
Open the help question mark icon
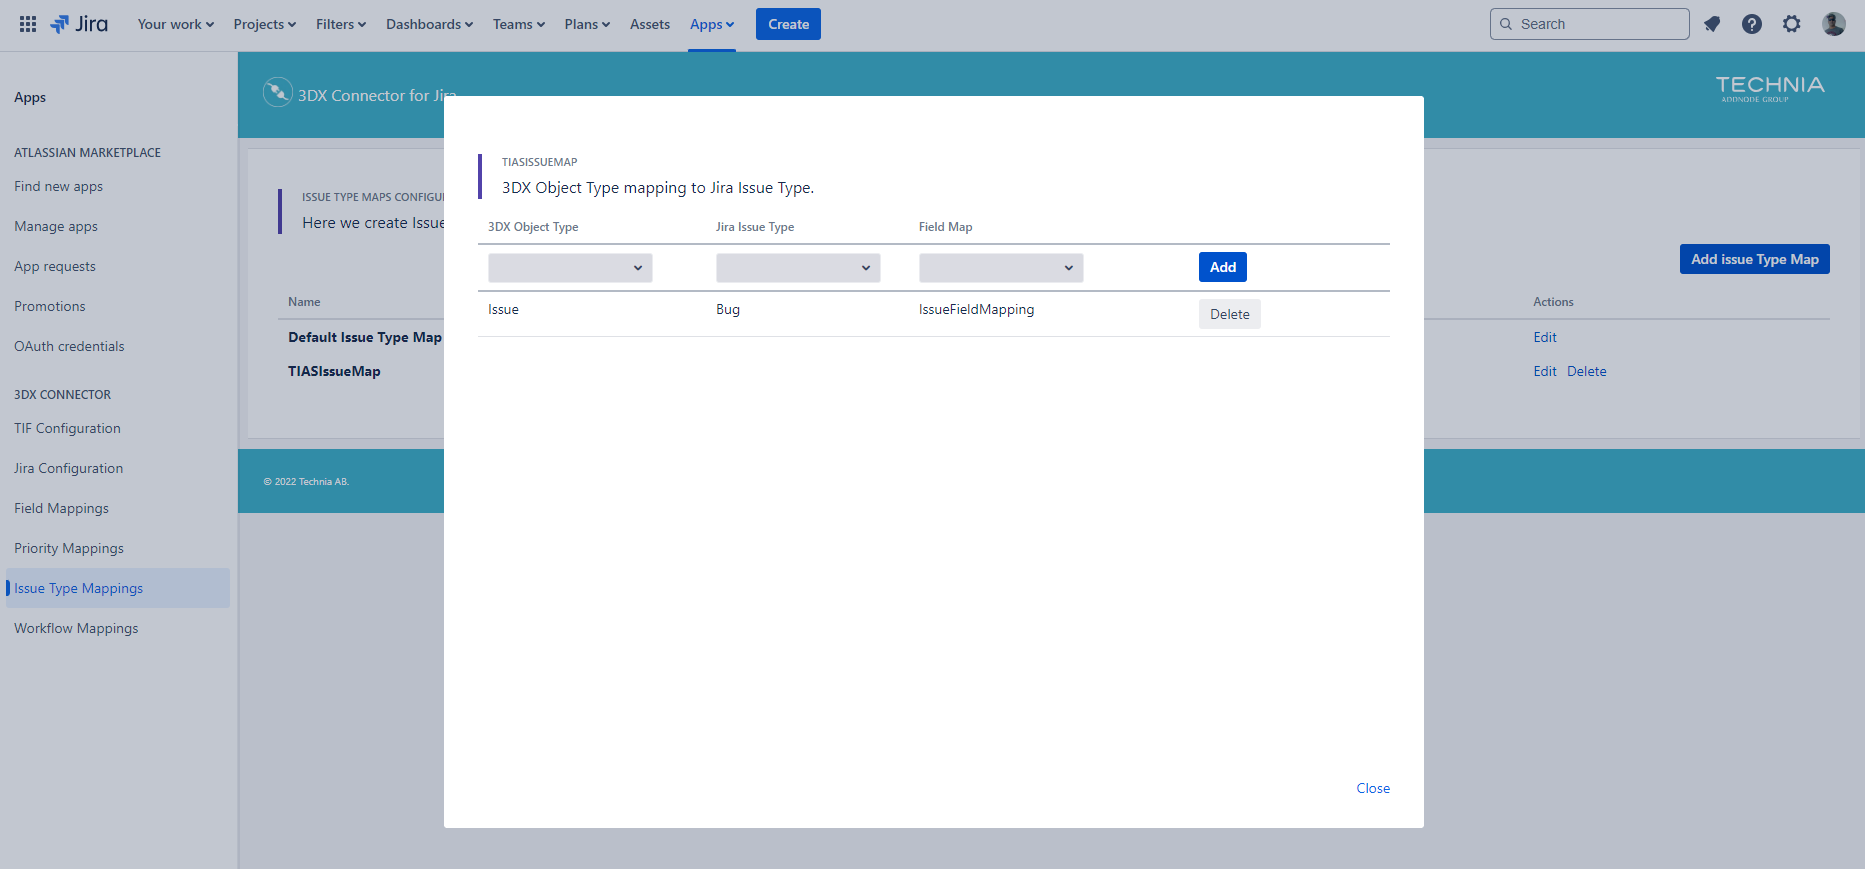(1751, 24)
